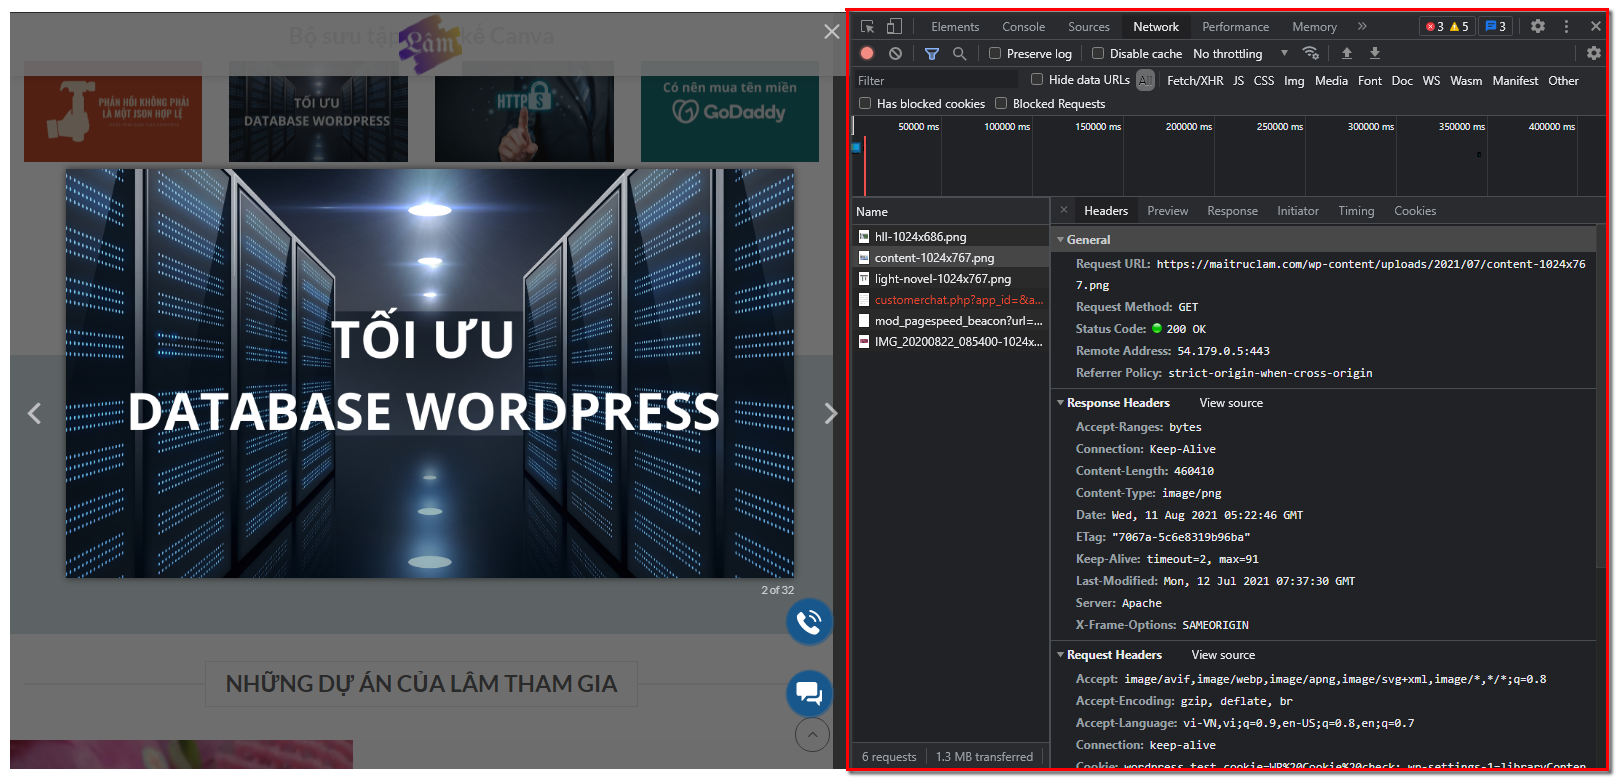Image resolution: width=1619 pixels, height=780 pixels.
Task: Click View source for Response Headers
Action: (x=1231, y=403)
